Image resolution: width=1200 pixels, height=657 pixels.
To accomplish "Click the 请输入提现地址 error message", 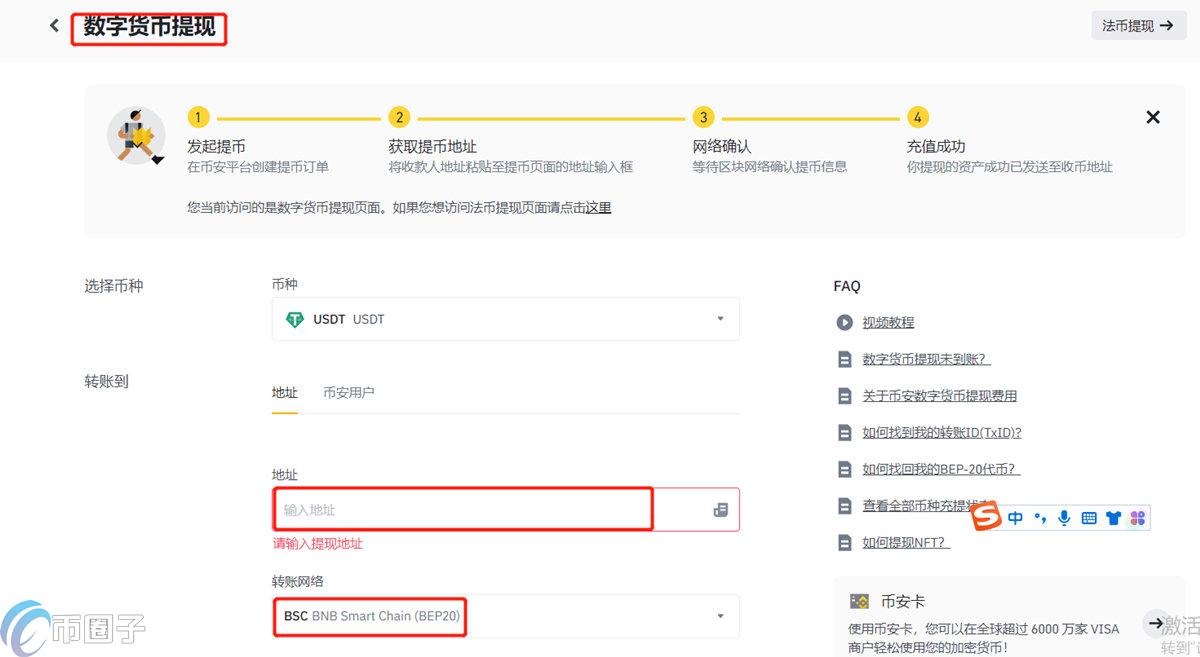I will click(318, 544).
